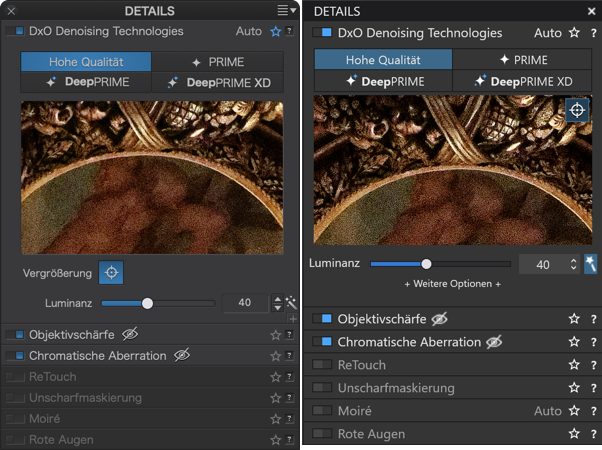
Task: Click favorite star for DxO Denoising in left panel
Action: click(x=276, y=31)
